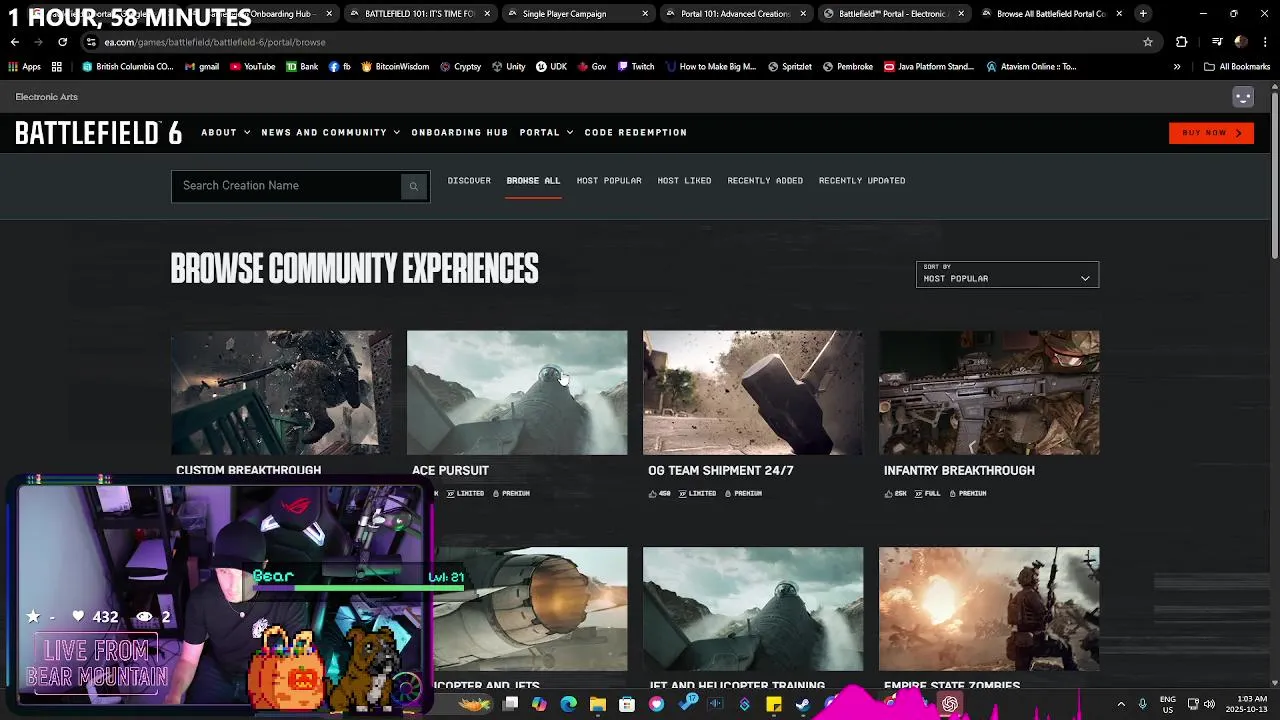Open the Infantry Breakthrough title
Viewport: 1280px width, 720px height.
tap(959, 470)
